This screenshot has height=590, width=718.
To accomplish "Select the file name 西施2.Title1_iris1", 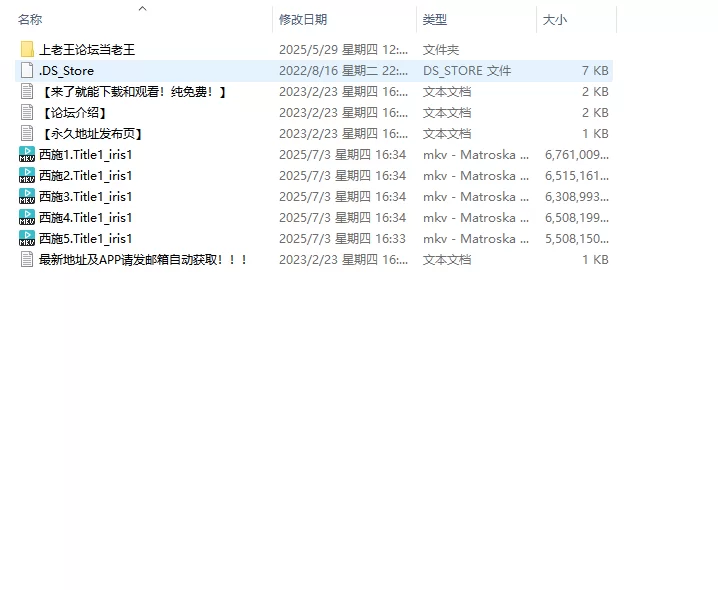I will 86,175.
